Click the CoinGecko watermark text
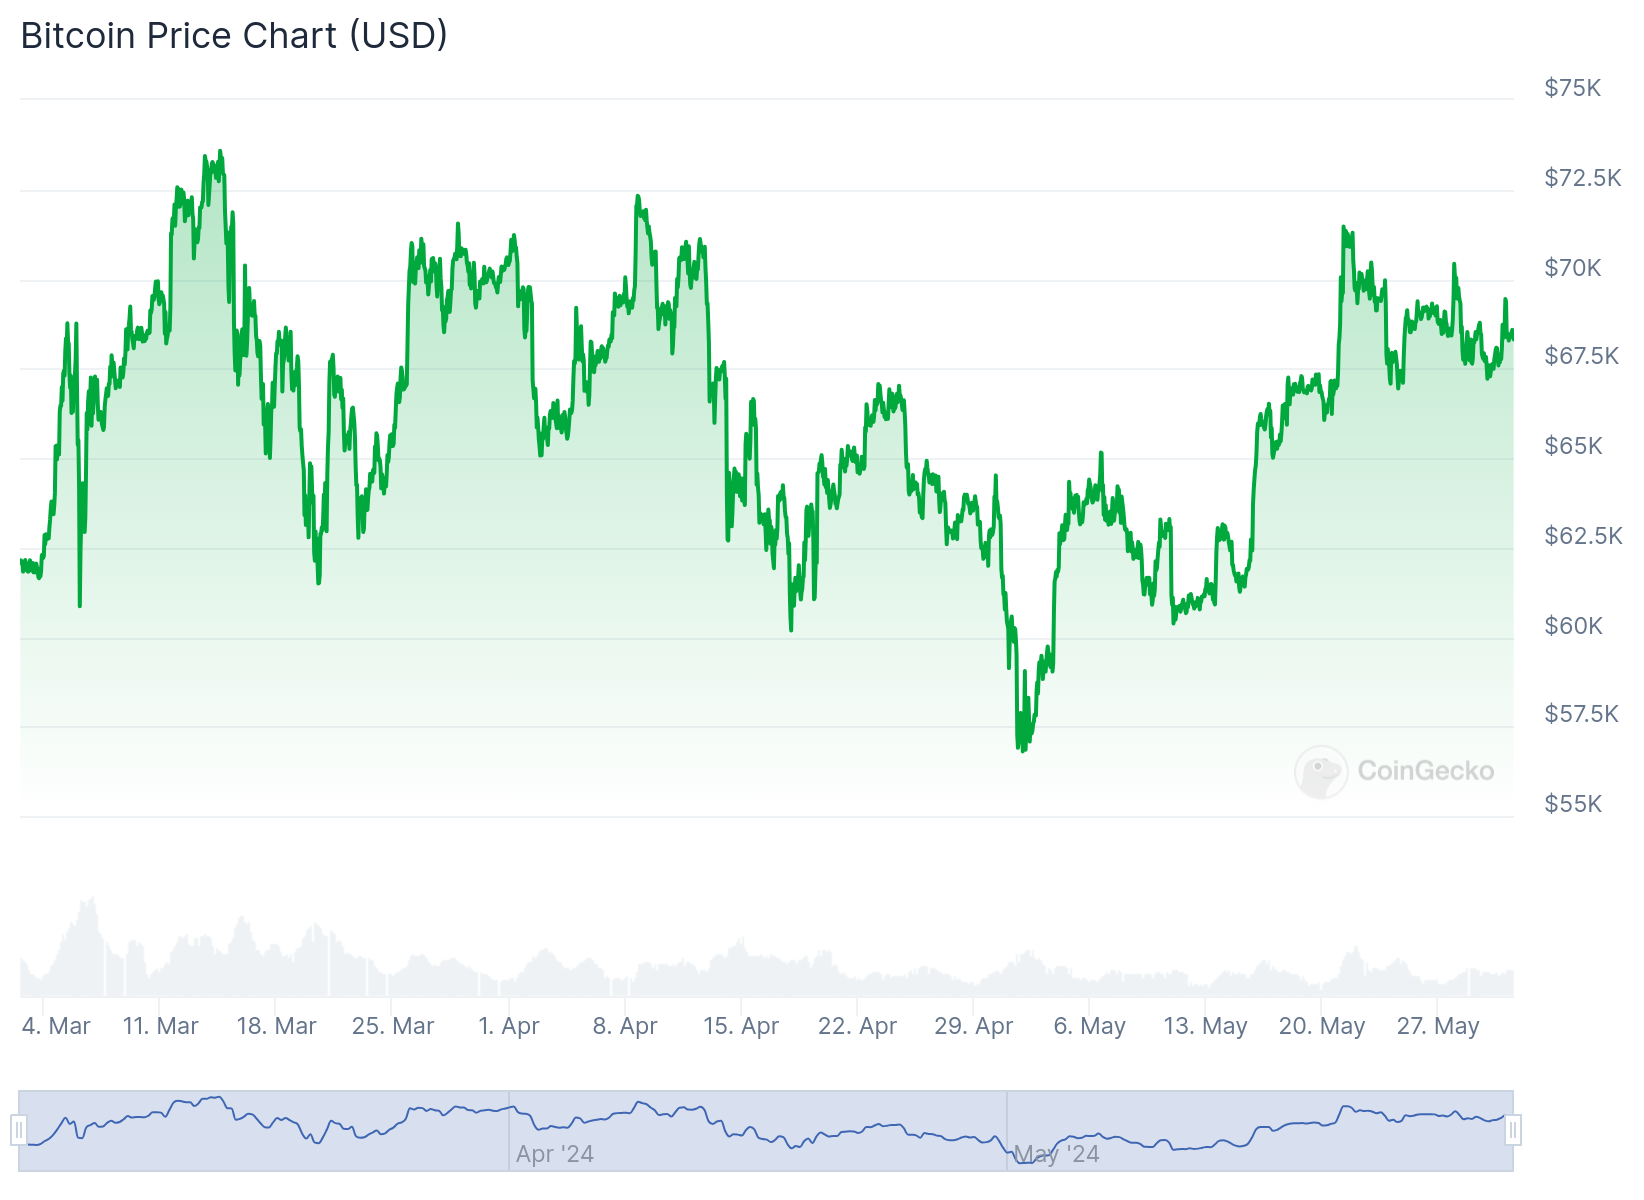This screenshot has width=1644, height=1200. coord(1425,771)
